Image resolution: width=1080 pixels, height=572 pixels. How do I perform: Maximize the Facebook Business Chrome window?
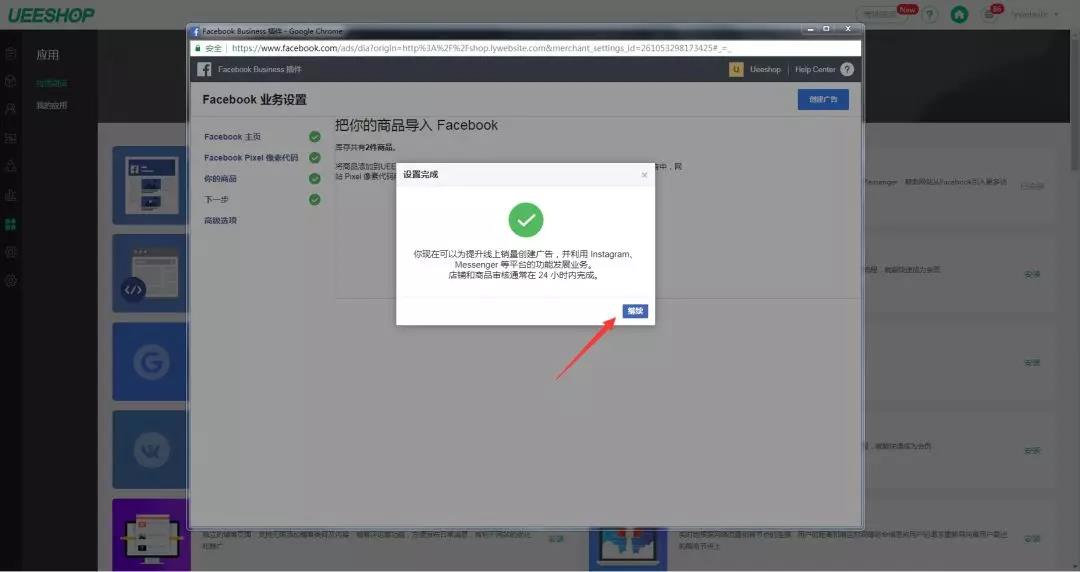(827, 29)
